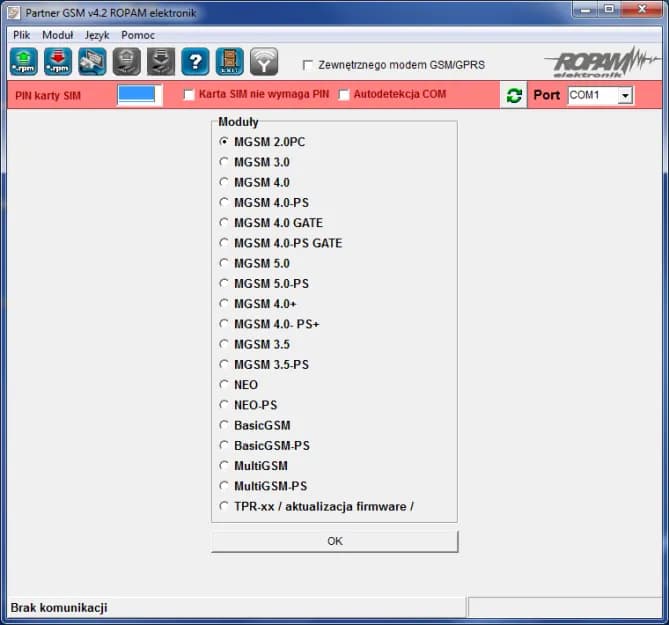Open the Język menu
Screen dimensions: 669x625
(97, 35)
